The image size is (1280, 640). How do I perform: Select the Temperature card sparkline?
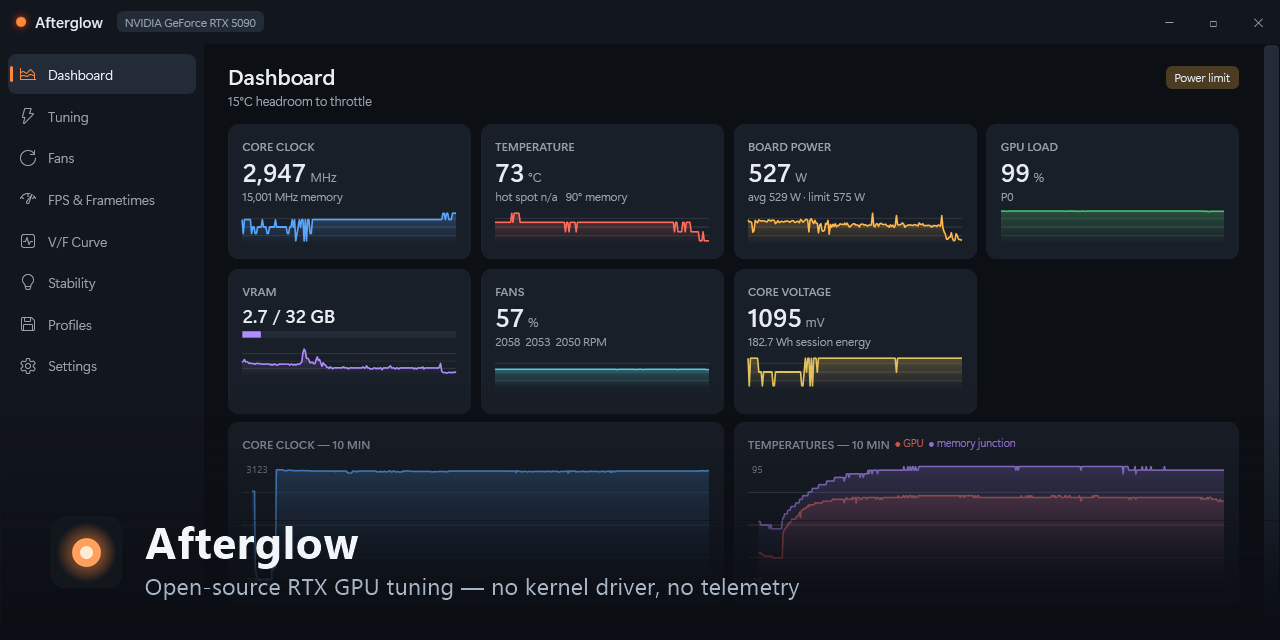602,229
